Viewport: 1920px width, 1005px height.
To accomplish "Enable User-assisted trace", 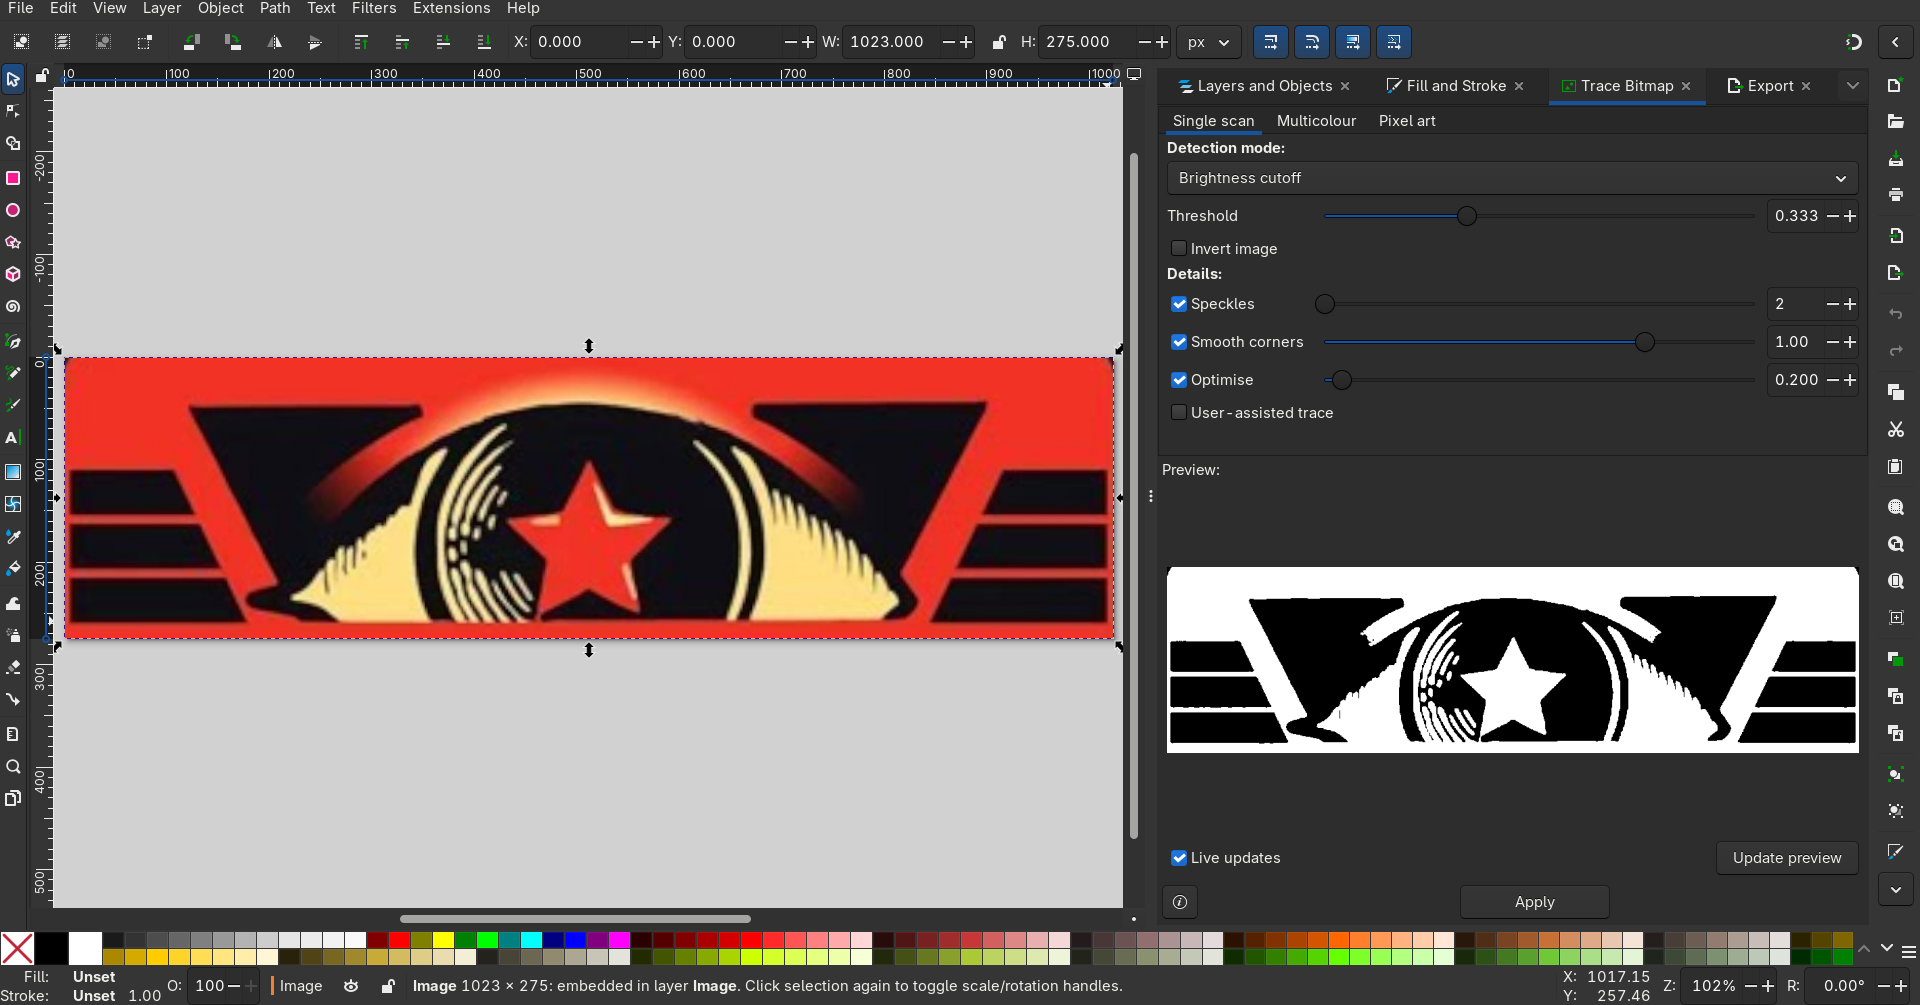I will (1179, 413).
